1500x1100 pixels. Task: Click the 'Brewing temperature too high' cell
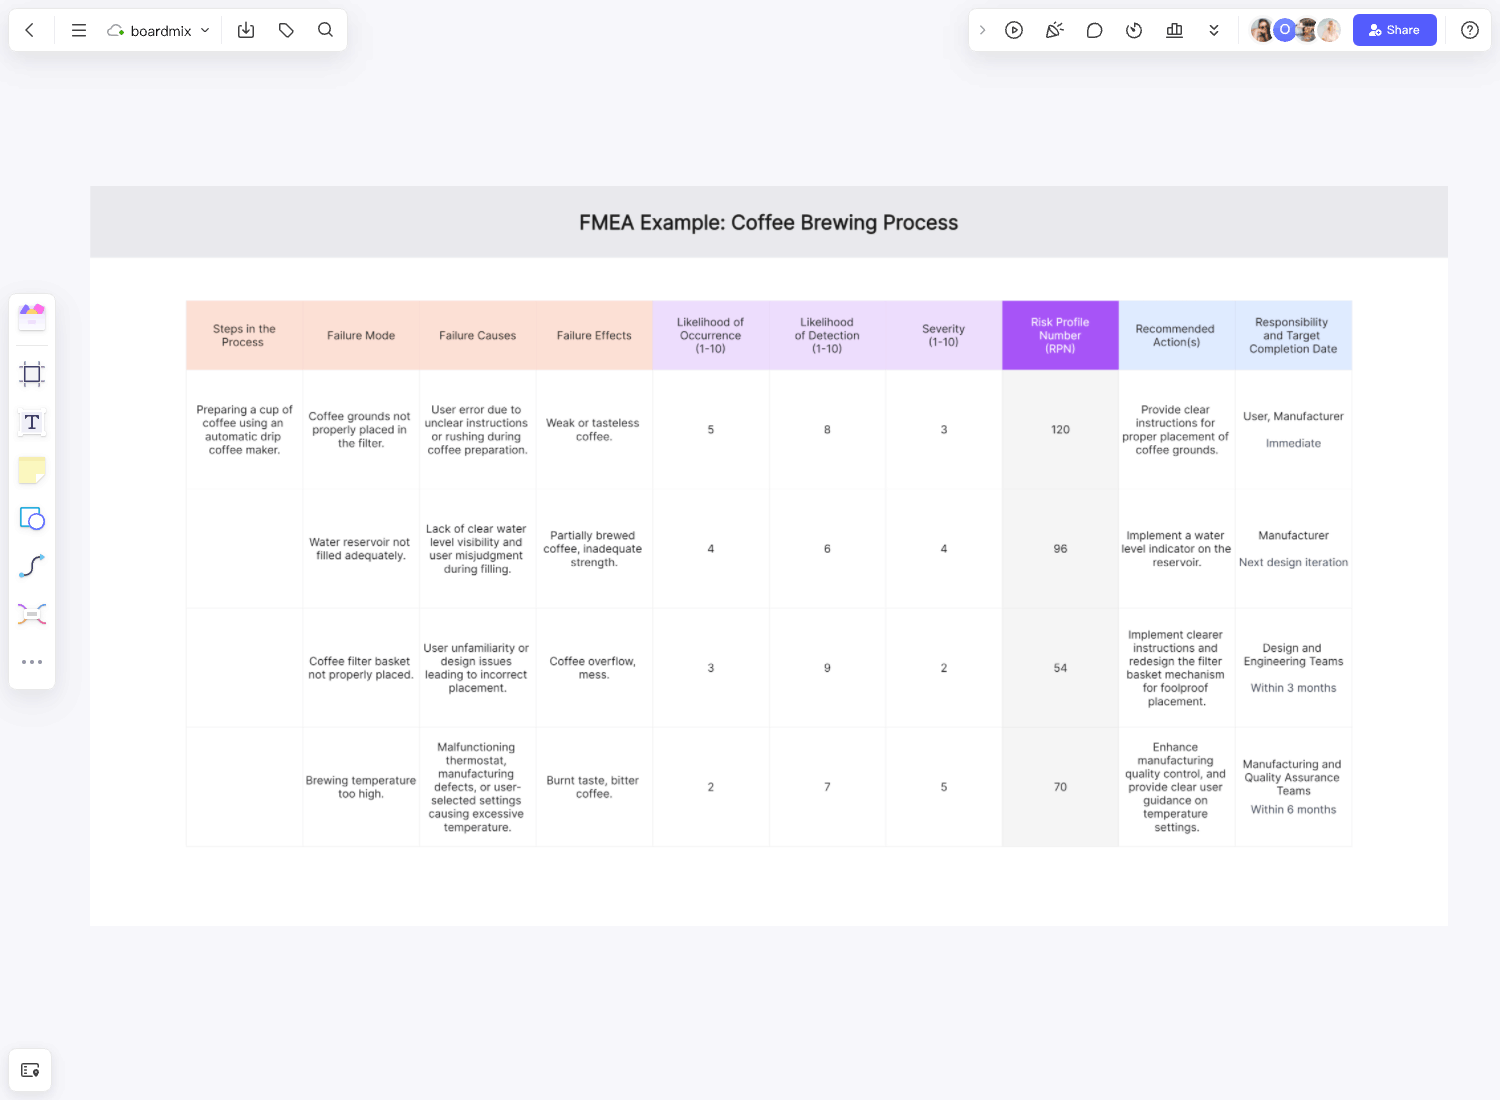click(x=361, y=787)
